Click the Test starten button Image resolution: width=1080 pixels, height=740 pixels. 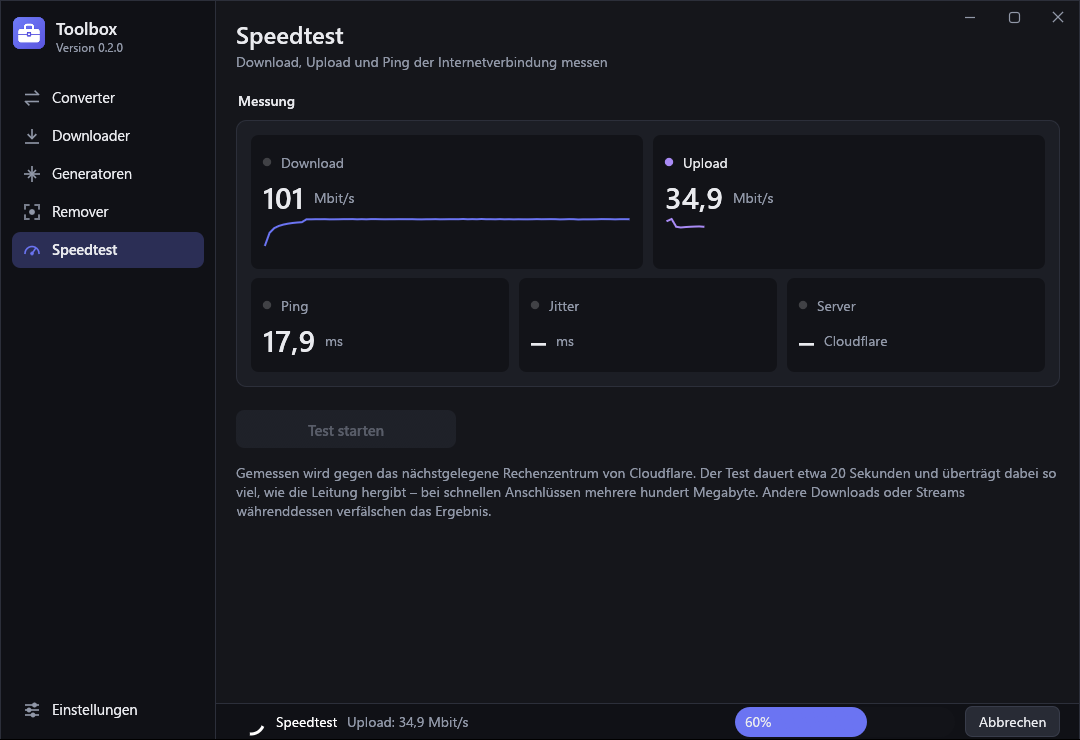tap(346, 430)
